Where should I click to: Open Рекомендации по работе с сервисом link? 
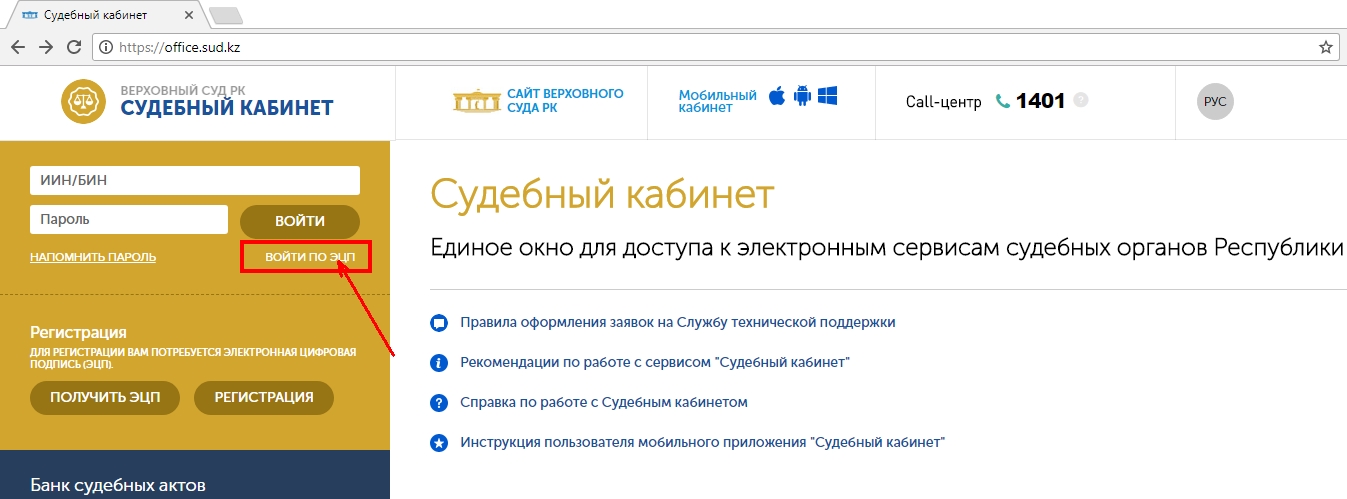[655, 362]
